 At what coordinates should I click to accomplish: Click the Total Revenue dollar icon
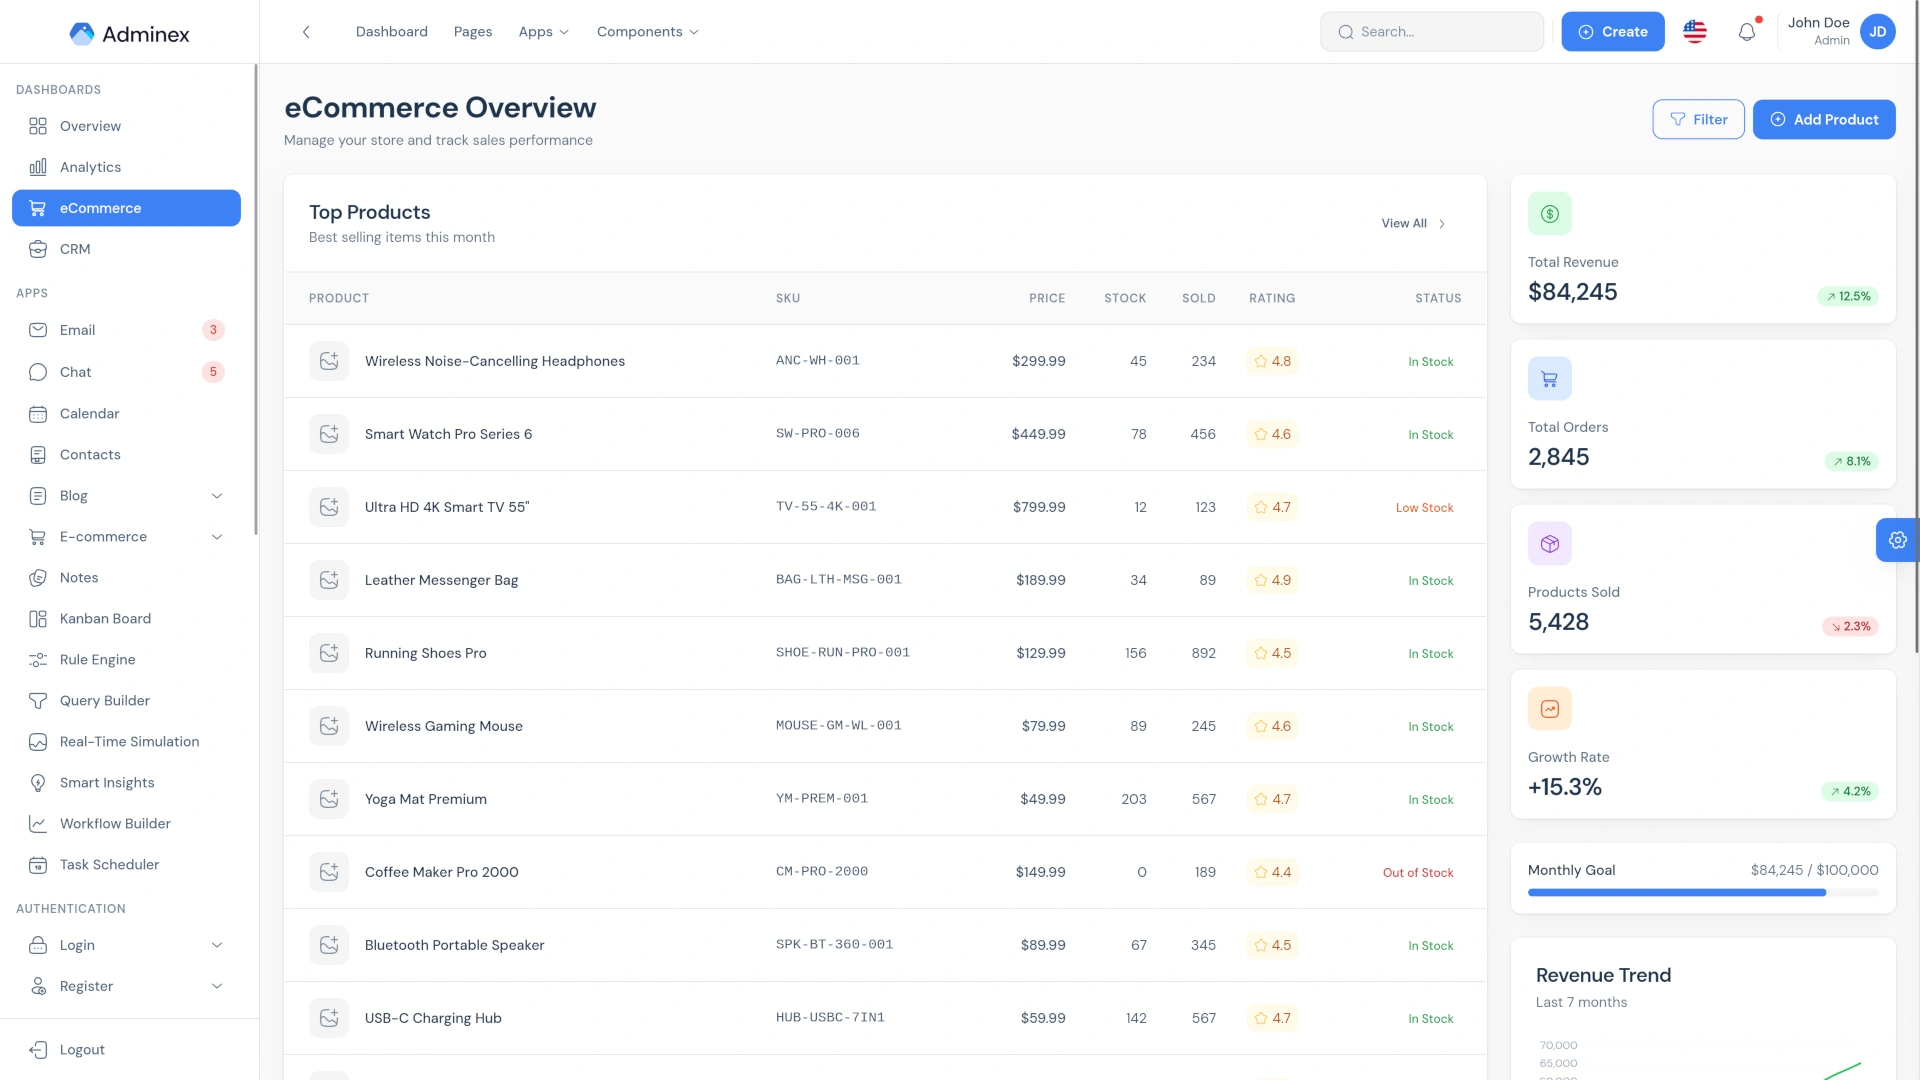pyautogui.click(x=1550, y=214)
